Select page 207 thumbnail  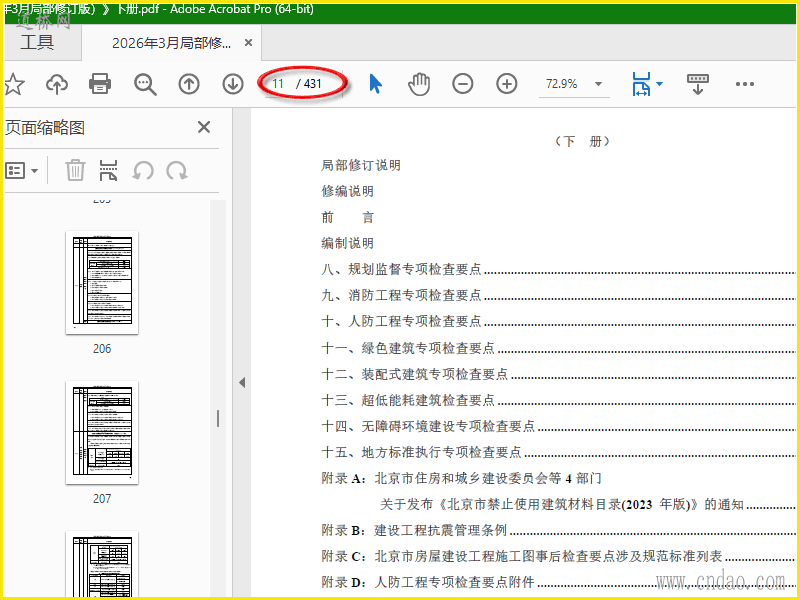coord(102,433)
